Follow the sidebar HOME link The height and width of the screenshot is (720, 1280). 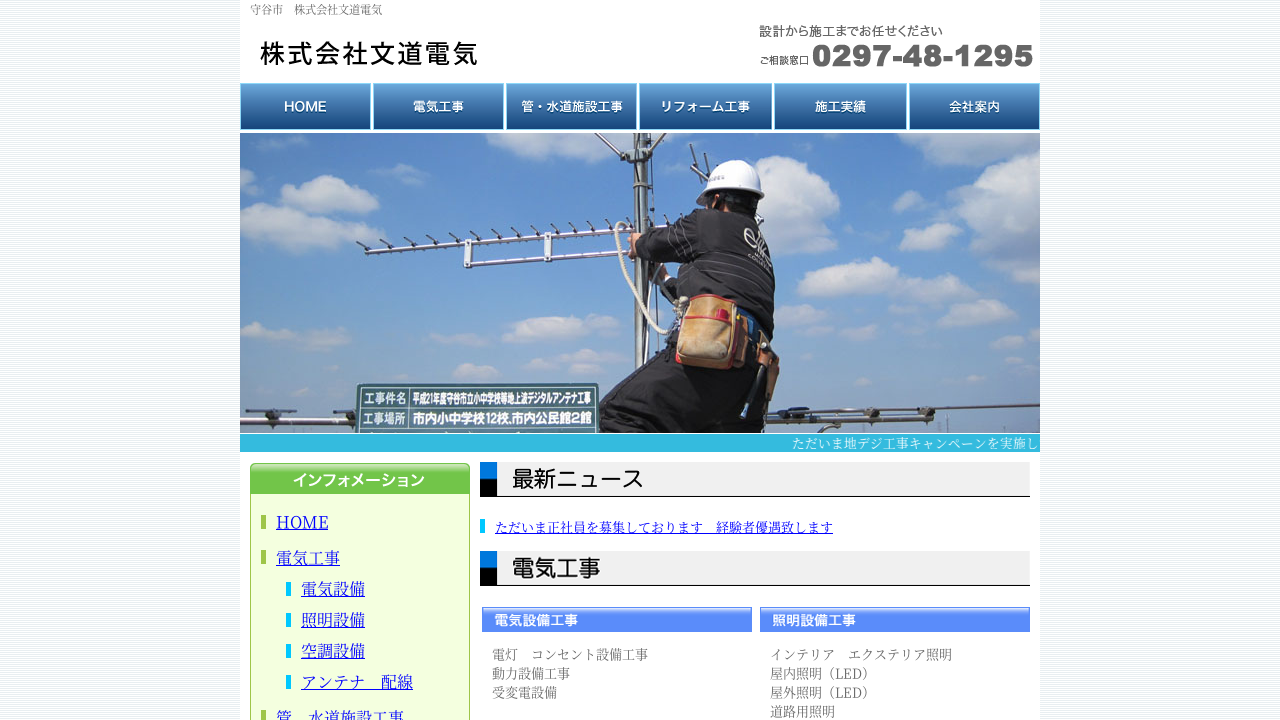point(302,522)
